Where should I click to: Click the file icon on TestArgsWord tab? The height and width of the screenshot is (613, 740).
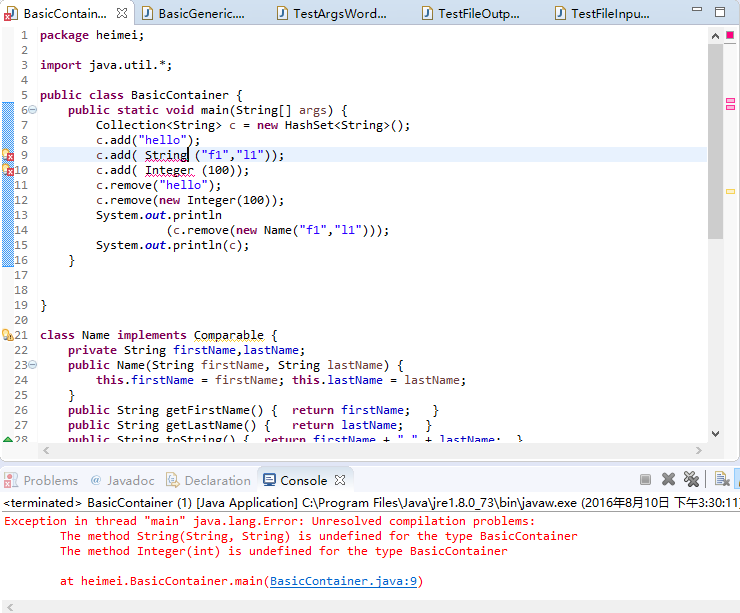point(282,13)
